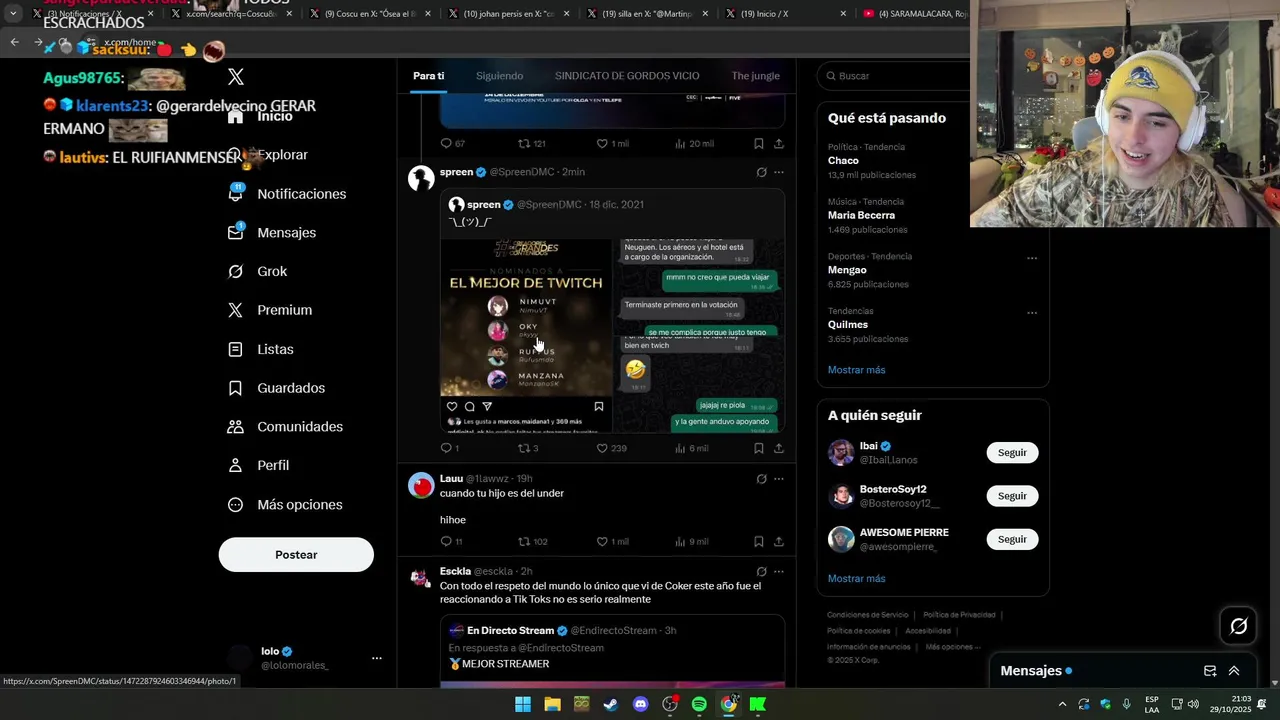Viewport: 1280px width, 720px height.
Task: Open Discord from the taskbar
Action: point(640,704)
